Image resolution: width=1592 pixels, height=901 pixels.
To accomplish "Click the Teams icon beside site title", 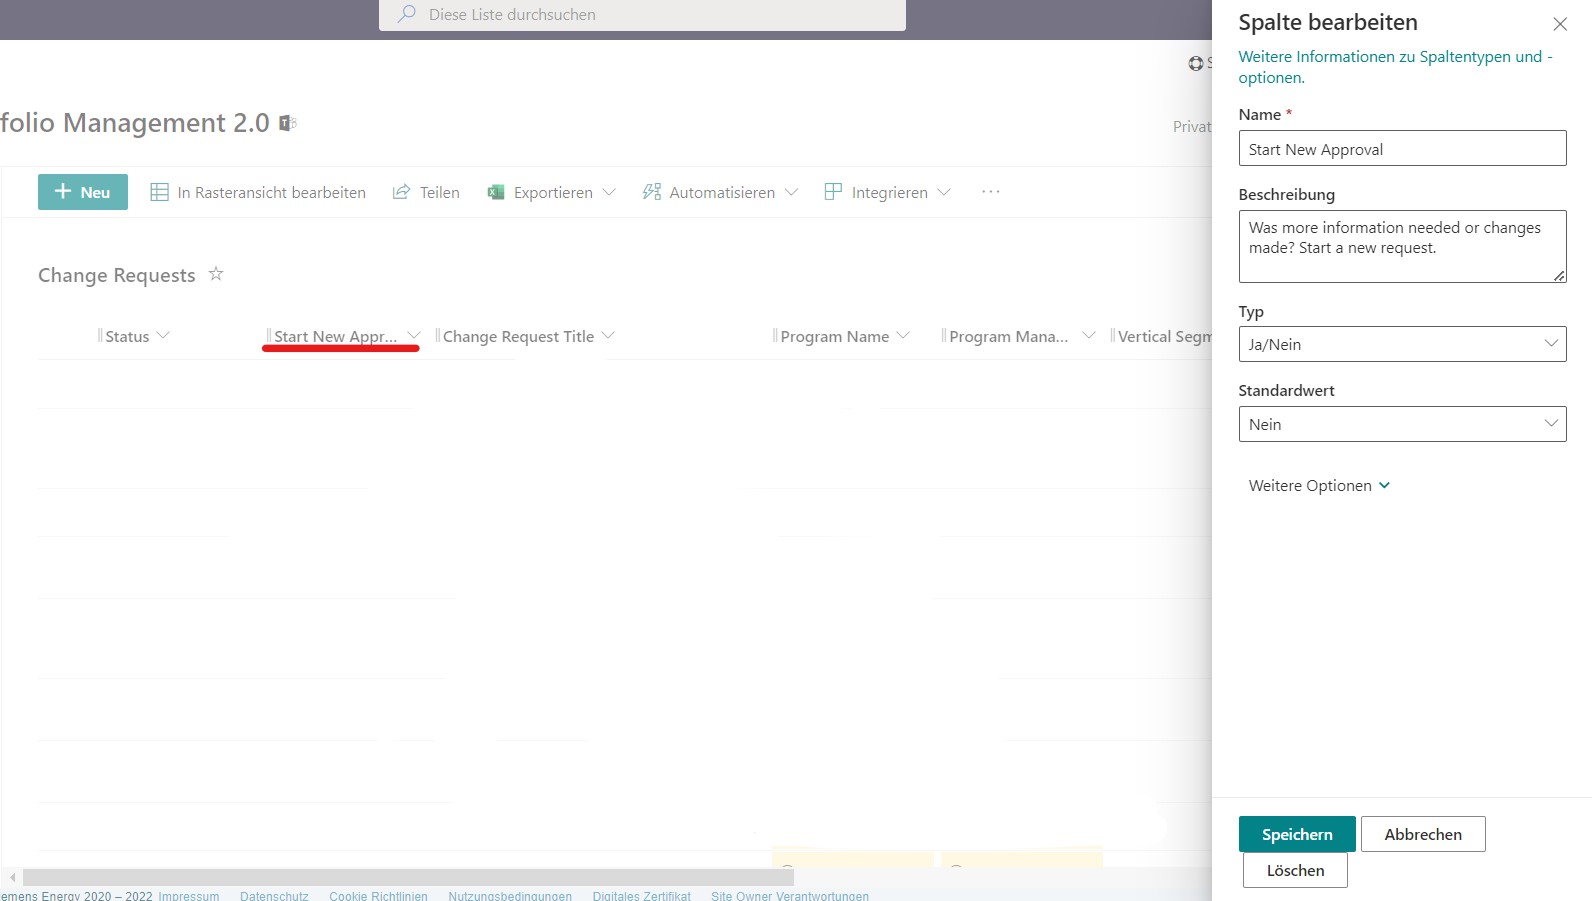I will click(288, 123).
